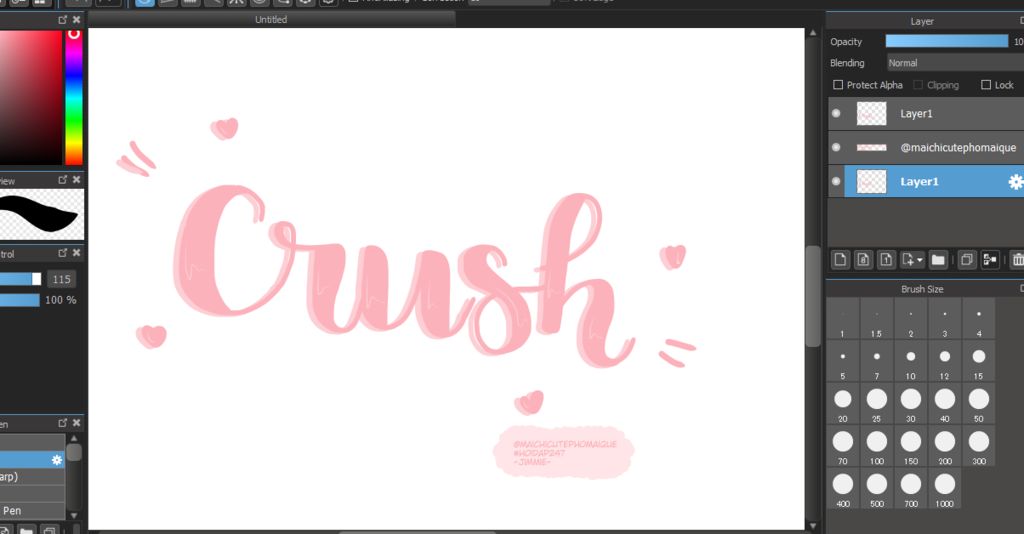Float the brush control panel

63,253
